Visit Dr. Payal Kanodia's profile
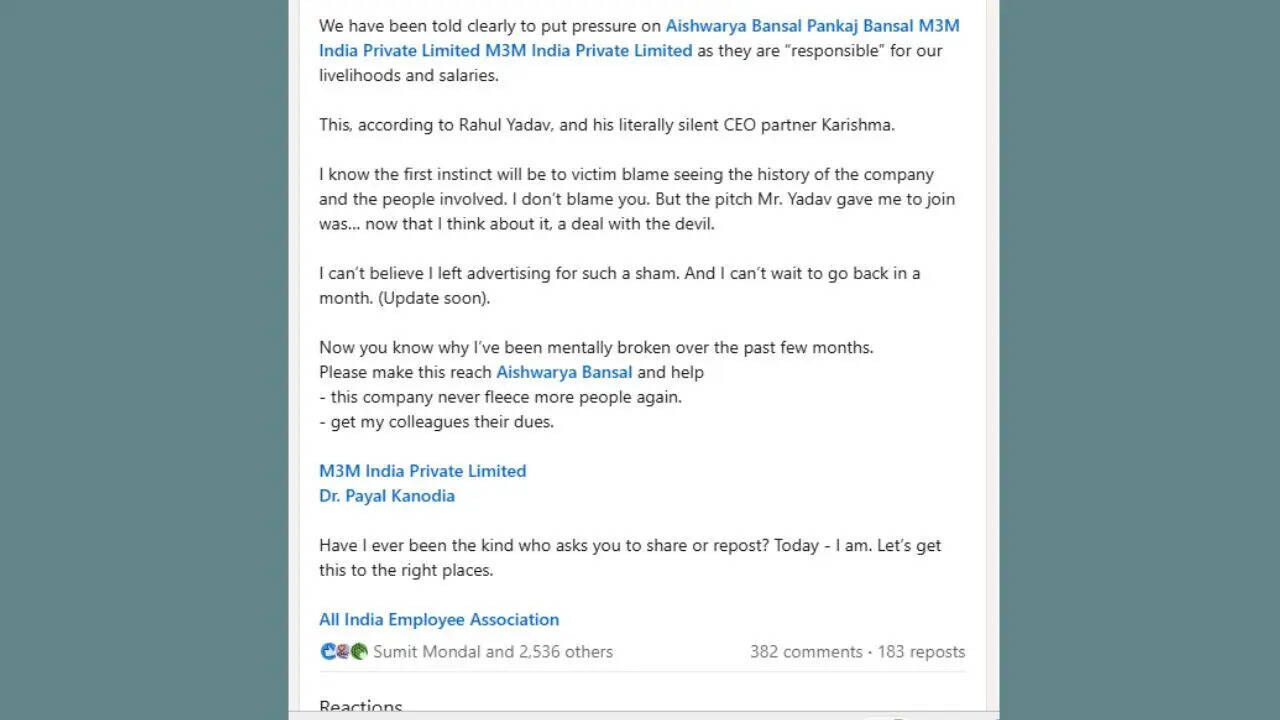 click(387, 496)
